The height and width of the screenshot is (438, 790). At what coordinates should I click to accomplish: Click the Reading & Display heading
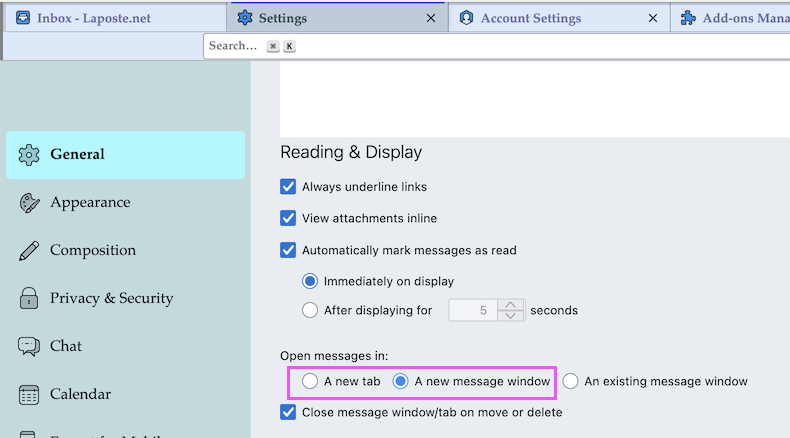point(351,152)
